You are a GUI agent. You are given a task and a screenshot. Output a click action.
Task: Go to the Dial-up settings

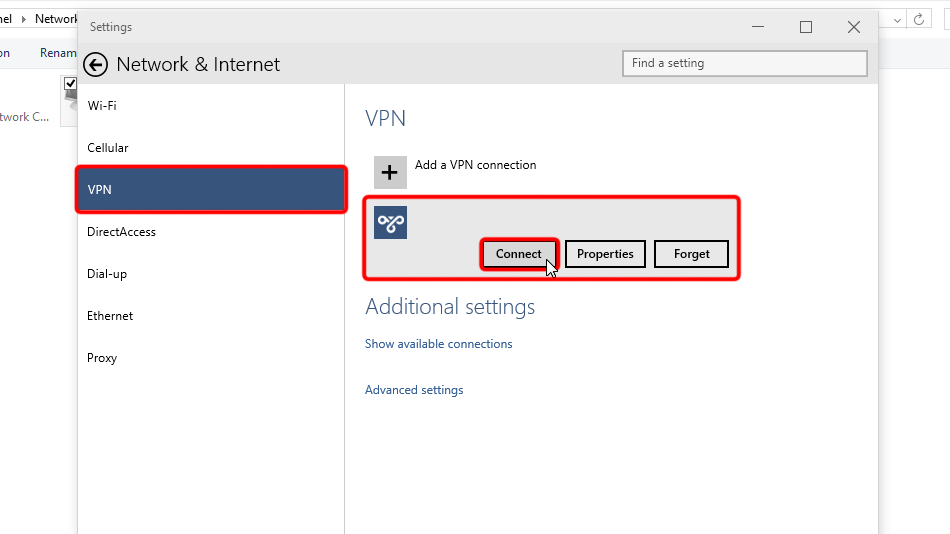107,274
